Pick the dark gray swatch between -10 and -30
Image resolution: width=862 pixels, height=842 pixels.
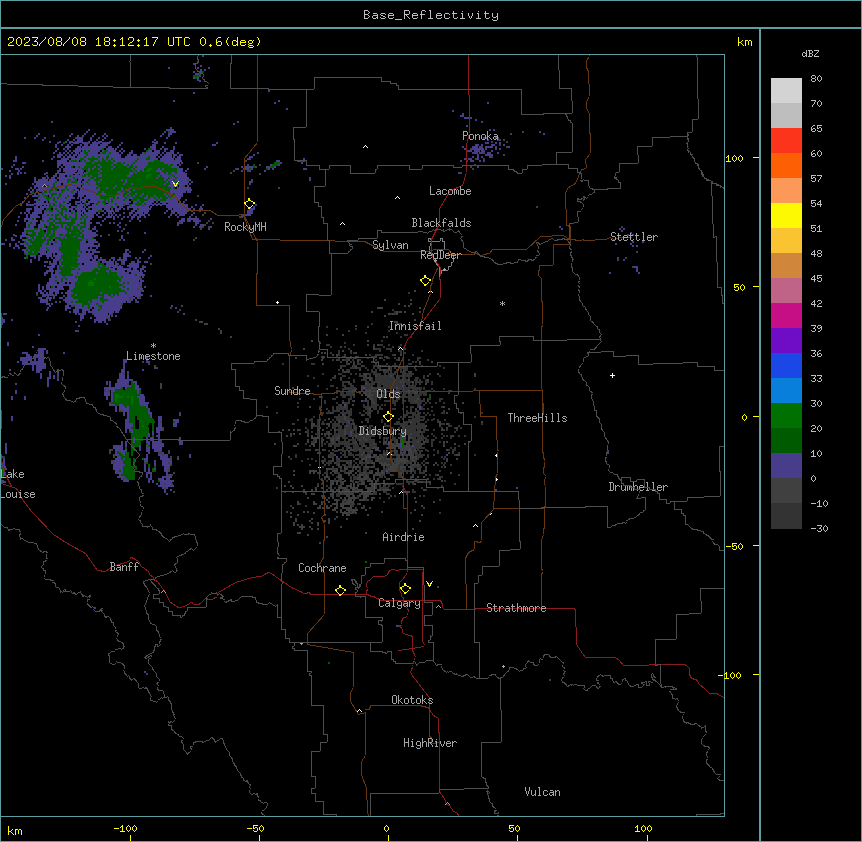click(786, 516)
